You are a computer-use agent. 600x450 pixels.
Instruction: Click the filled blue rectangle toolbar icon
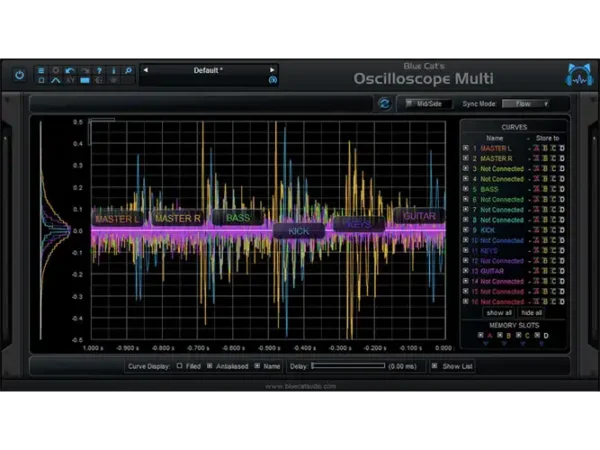tap(85, 80)
